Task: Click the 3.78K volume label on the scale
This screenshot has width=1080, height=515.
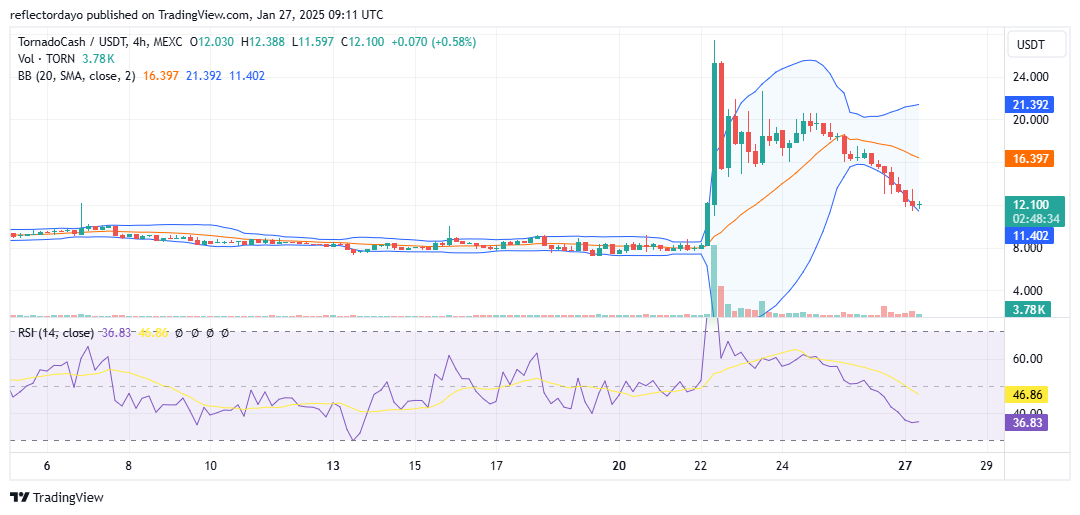Action: [x=1028, y=309]
